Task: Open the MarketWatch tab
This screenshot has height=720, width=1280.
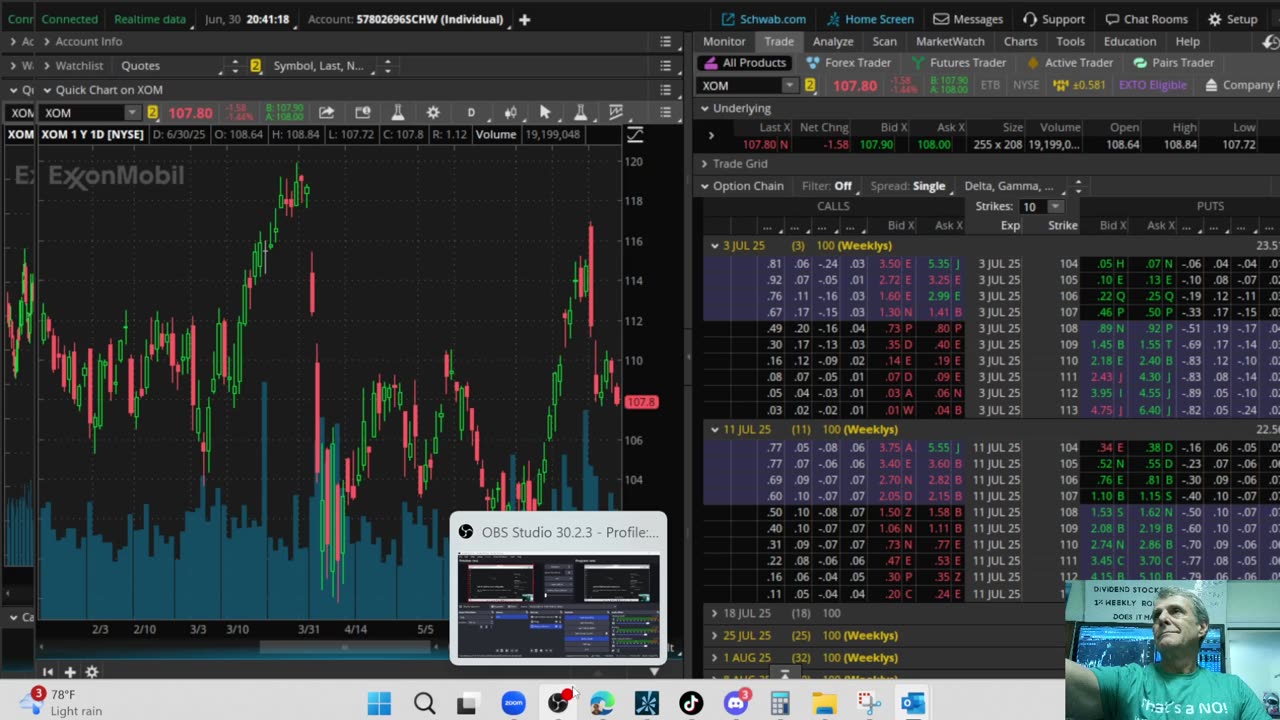Action: click(950, 42)
